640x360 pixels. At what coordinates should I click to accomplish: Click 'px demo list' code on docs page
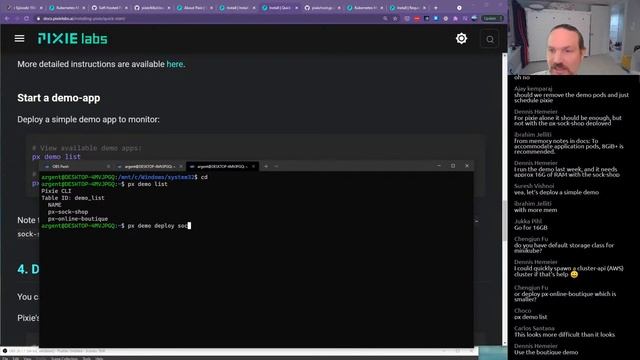pyautogui.click(x=56, y=157)
